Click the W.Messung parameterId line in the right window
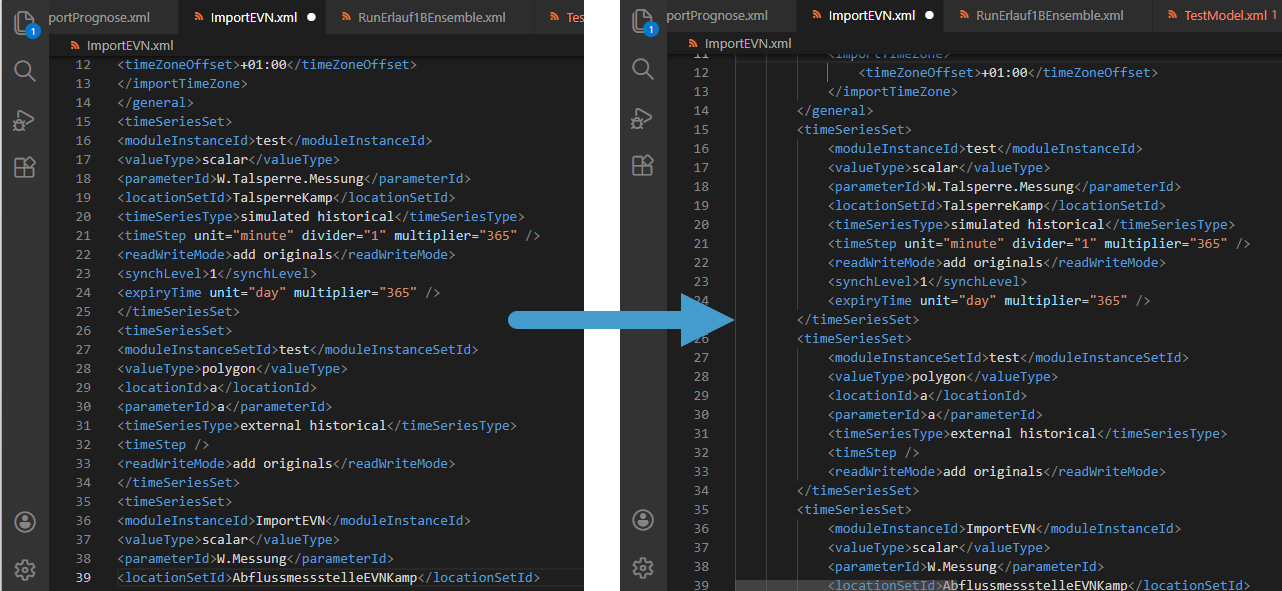The height and width of the screenshot is (591, 1282). tap(966, 566)
